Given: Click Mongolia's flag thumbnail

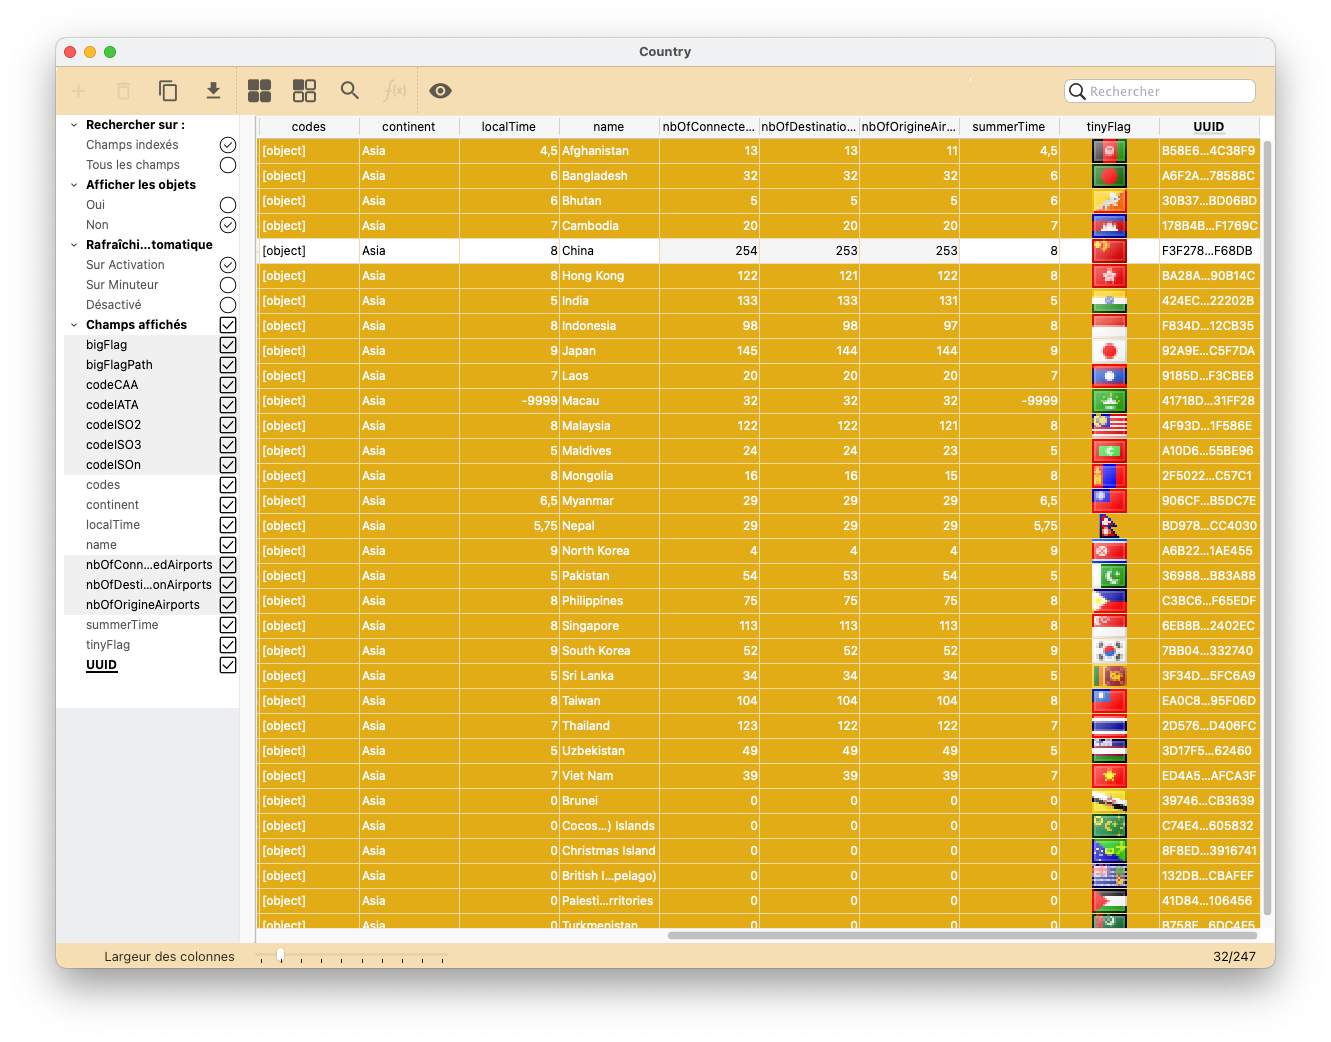Looking at the screenshot, I should (x=1109, y=476).
